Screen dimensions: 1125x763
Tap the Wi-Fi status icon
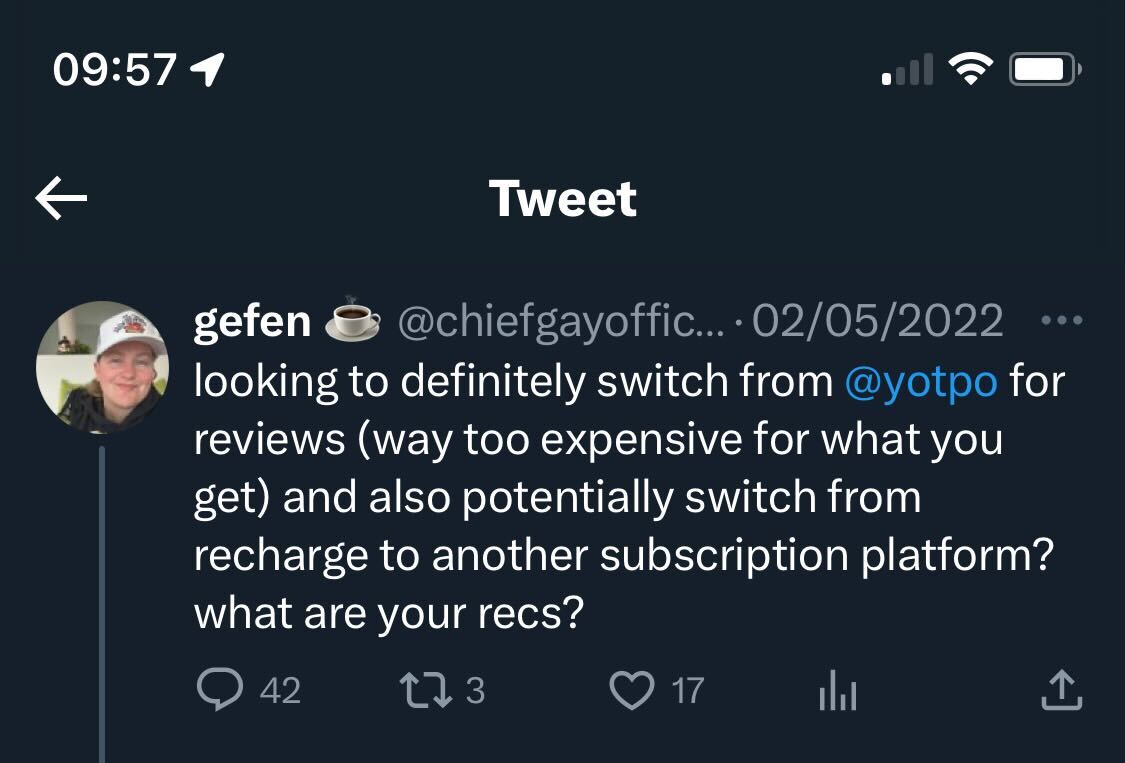(969, 69)
